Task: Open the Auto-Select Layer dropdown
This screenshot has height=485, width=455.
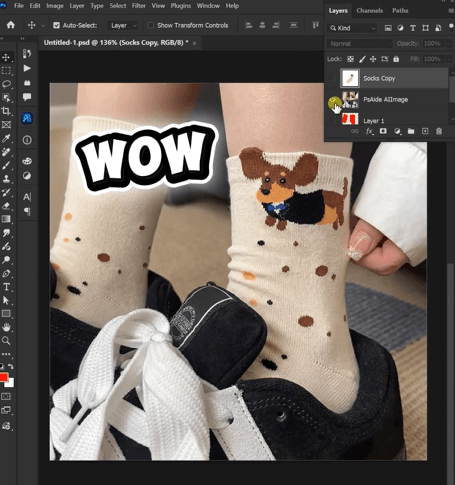Action: (123, 26)
